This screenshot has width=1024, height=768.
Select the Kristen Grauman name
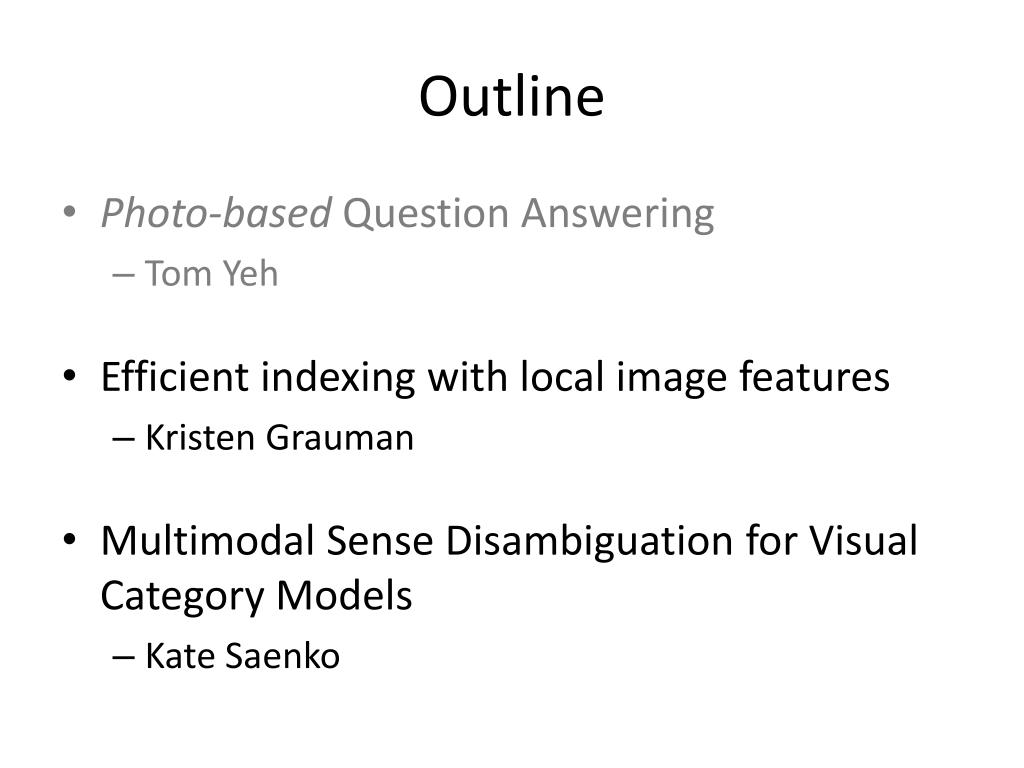pyautogui.click(x=279, y=438)
